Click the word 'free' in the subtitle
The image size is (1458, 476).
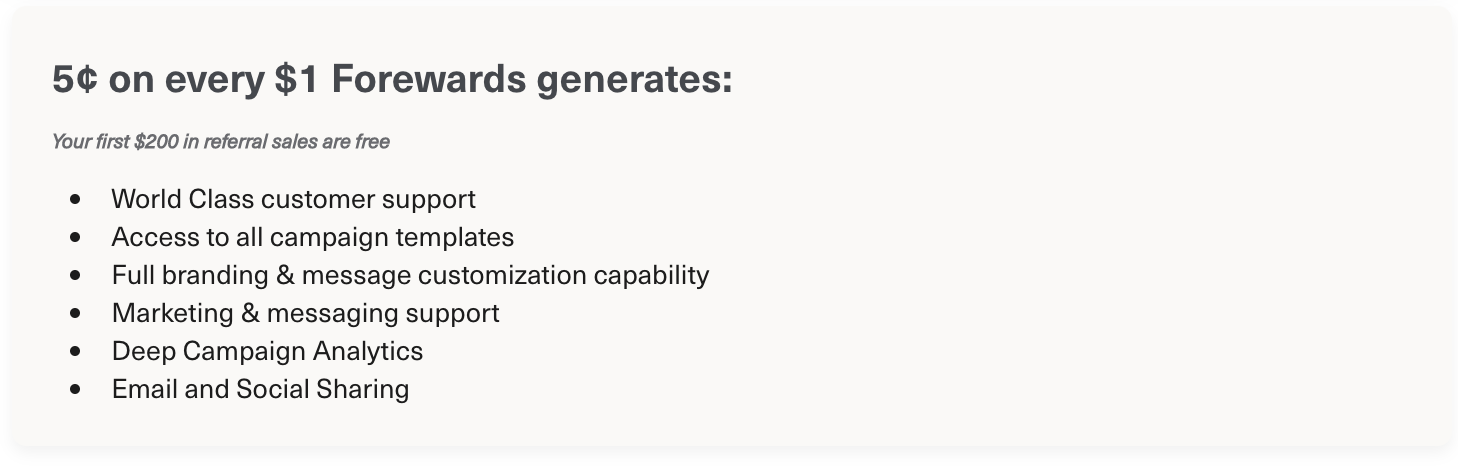pyautogui.click(x=372, y=142)
